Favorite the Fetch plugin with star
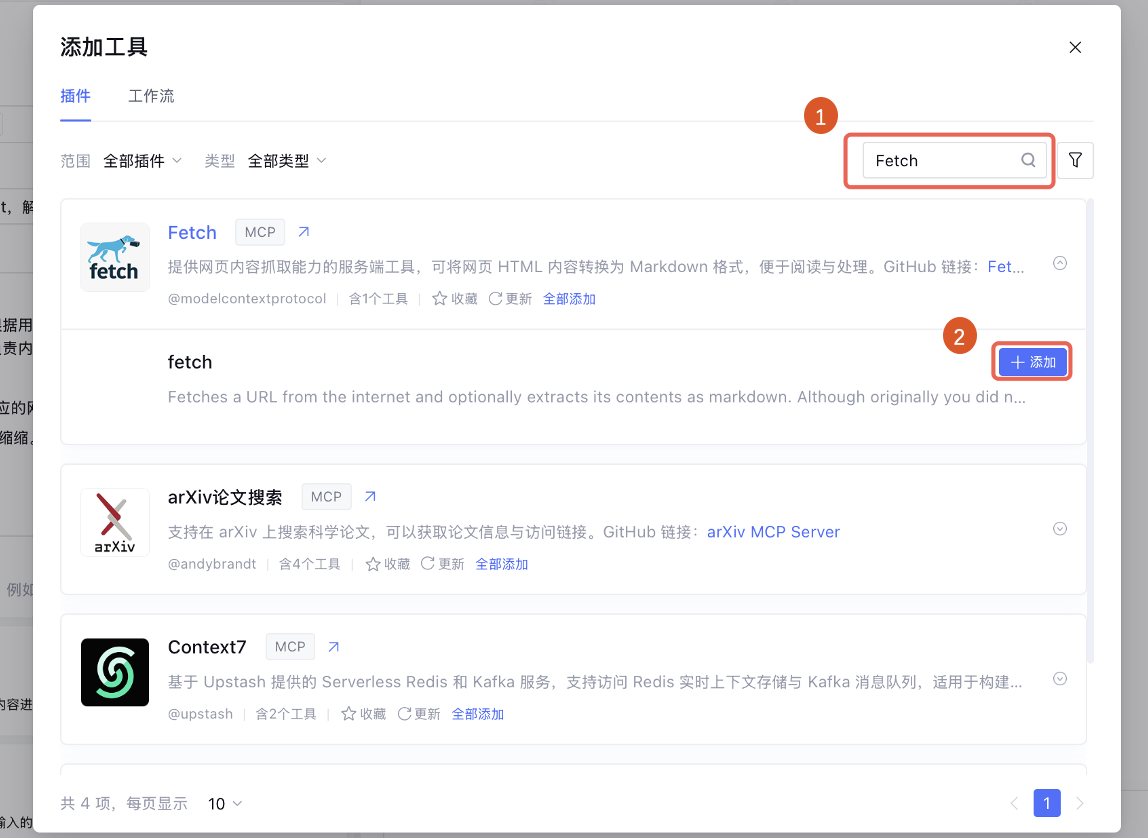The image size is (1148, 838). tap(454, 299)
